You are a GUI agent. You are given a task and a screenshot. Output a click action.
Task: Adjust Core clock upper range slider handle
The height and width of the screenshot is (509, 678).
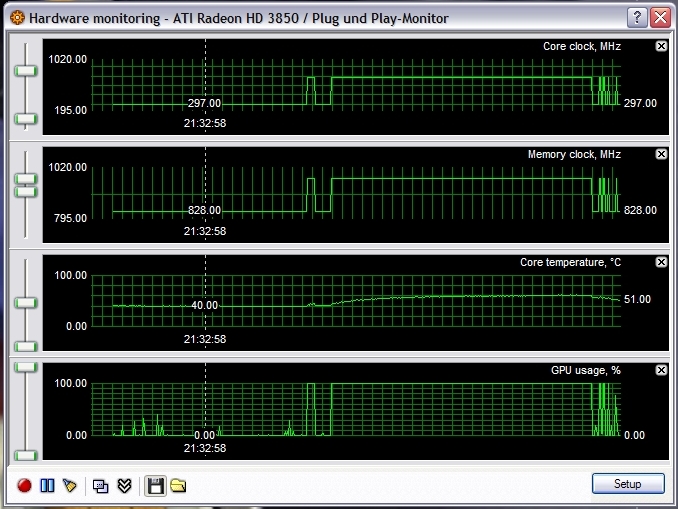(26, 71)
